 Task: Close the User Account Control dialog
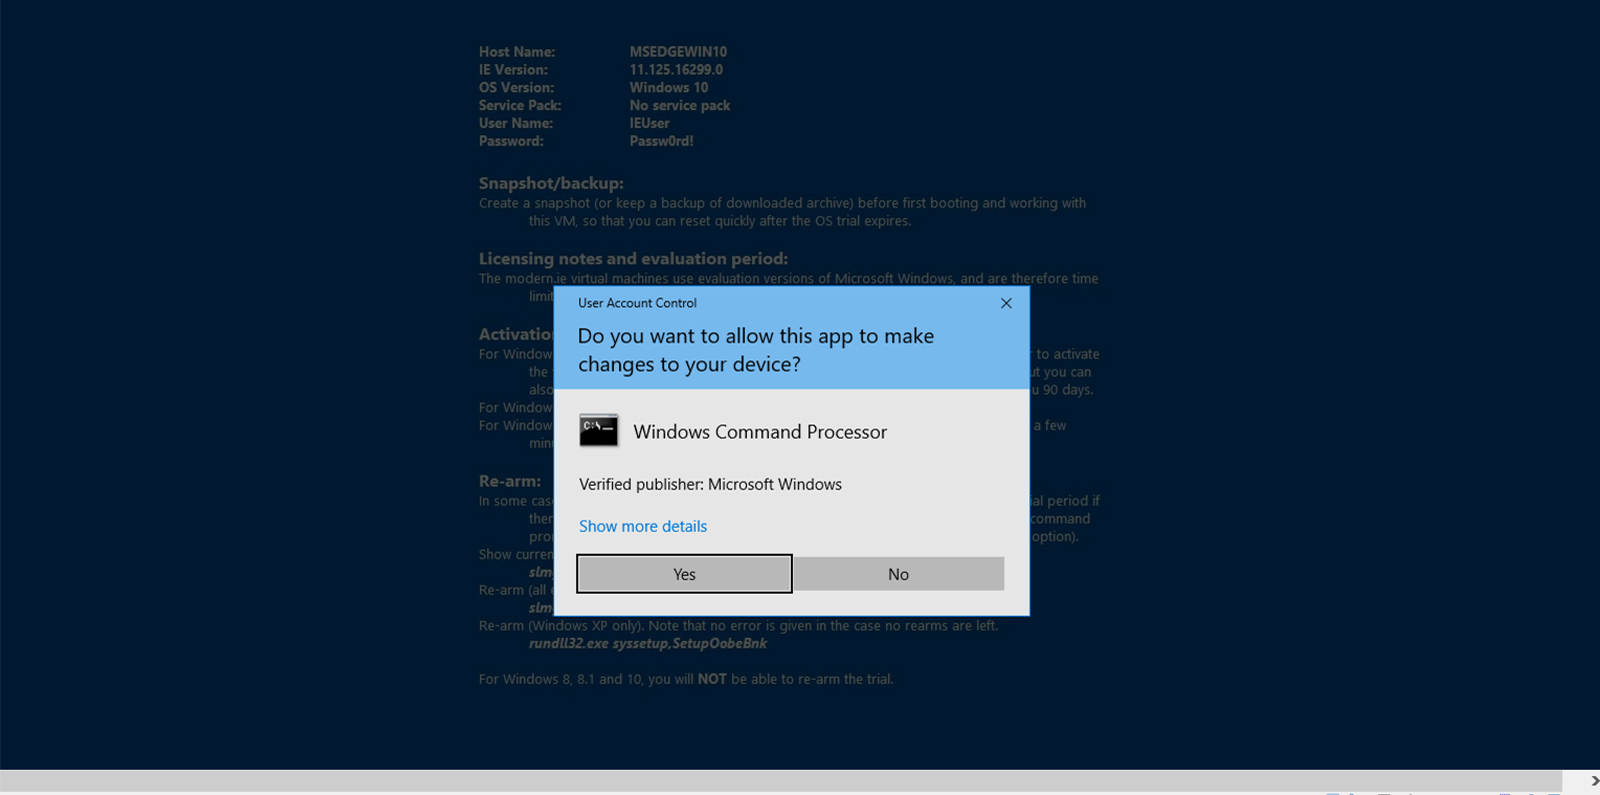[x=1006, y=303]
